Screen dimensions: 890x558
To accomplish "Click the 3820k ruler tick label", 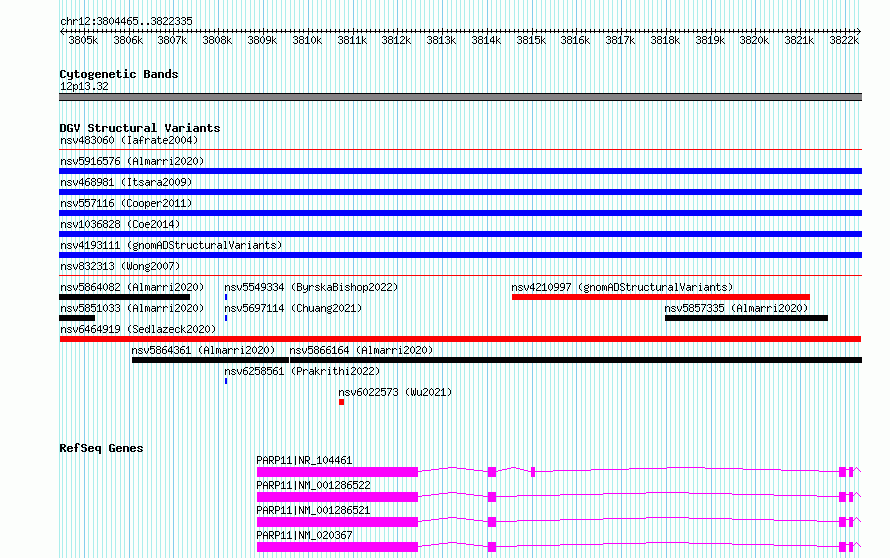I will [754, 41].
